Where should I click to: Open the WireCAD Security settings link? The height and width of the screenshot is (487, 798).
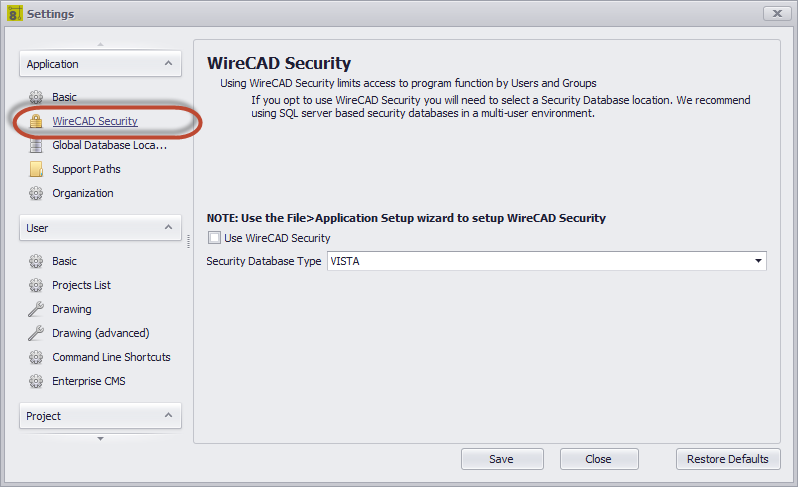click(x=95, y=121)
